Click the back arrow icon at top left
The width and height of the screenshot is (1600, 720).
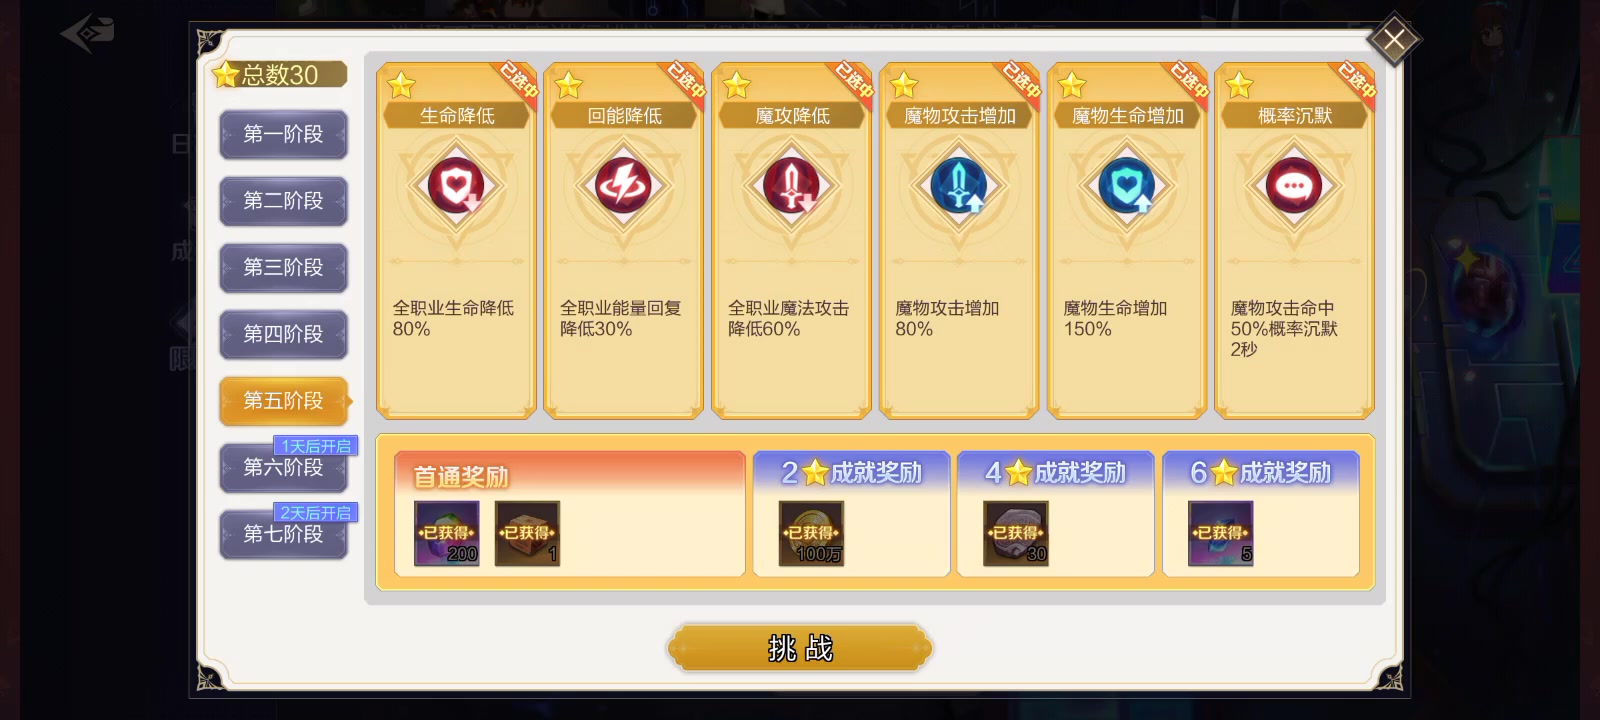[x=87, y=33]
